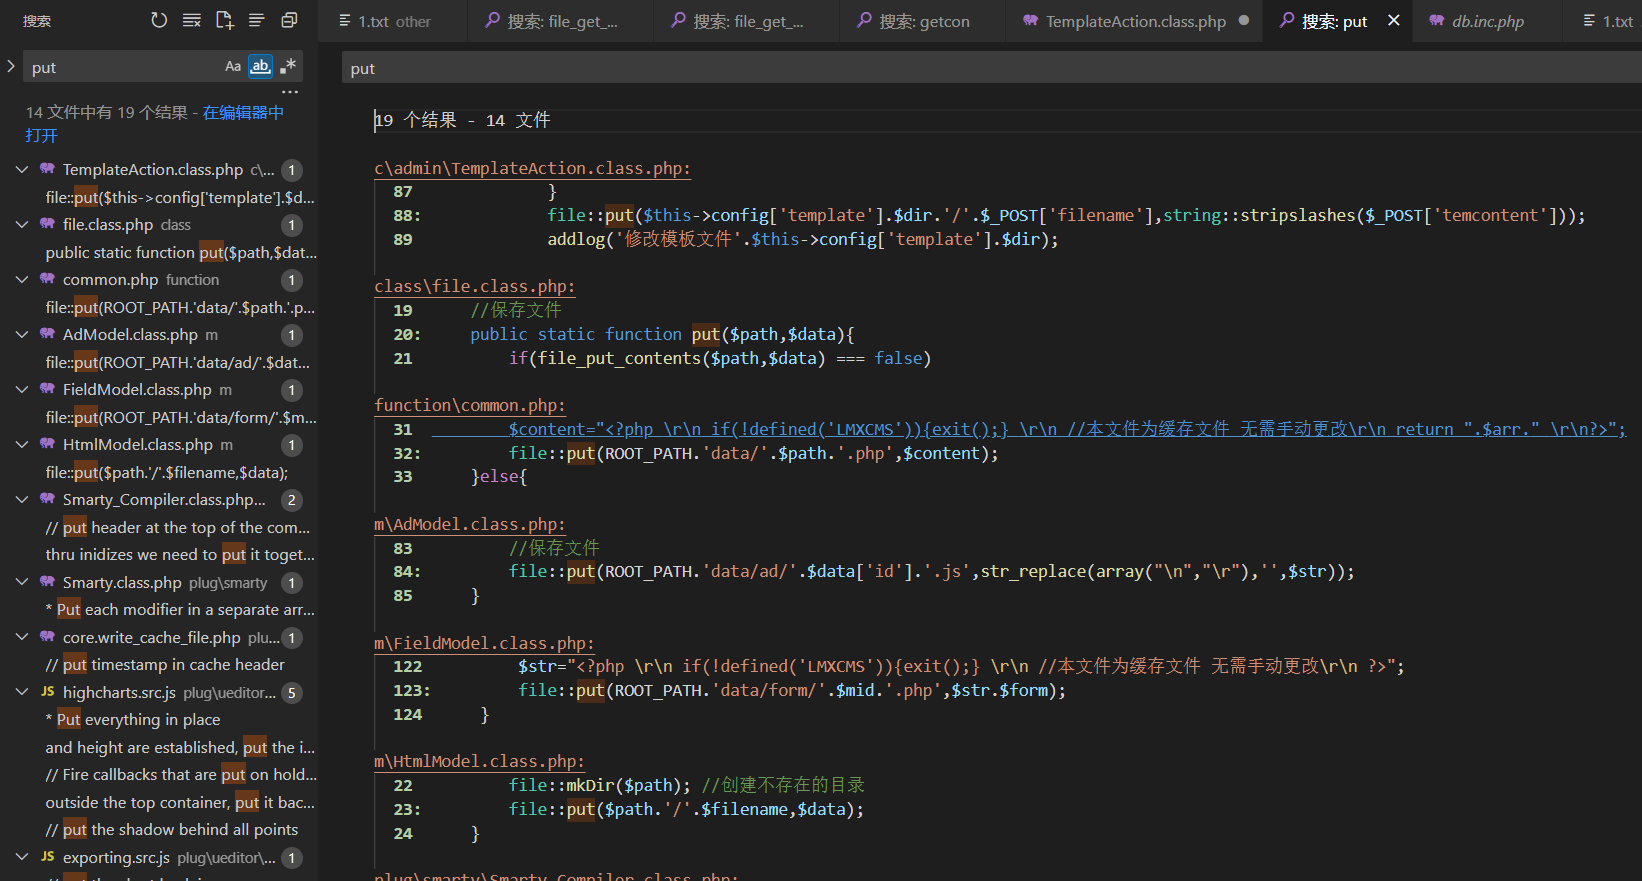Screen dimensions: 1642x881
Task: Show search details ellipsis
Action: coord(290,92)
